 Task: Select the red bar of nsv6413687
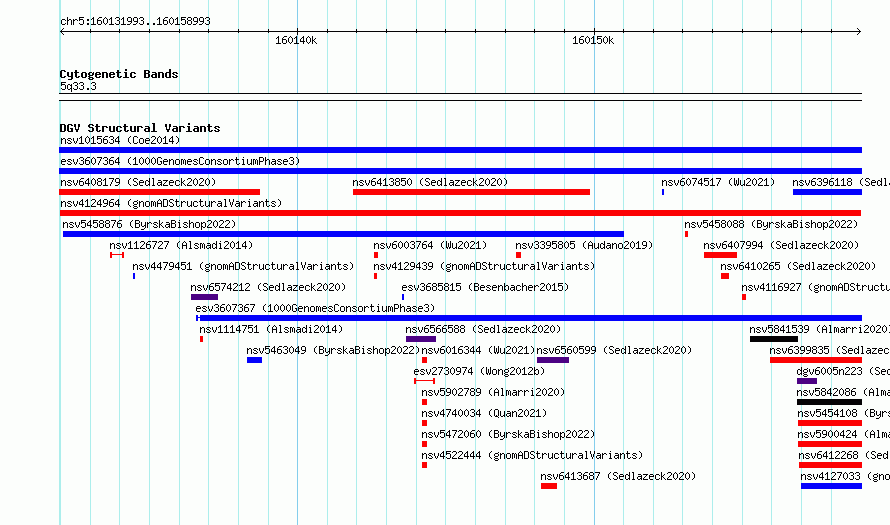[x=549, y=486]
